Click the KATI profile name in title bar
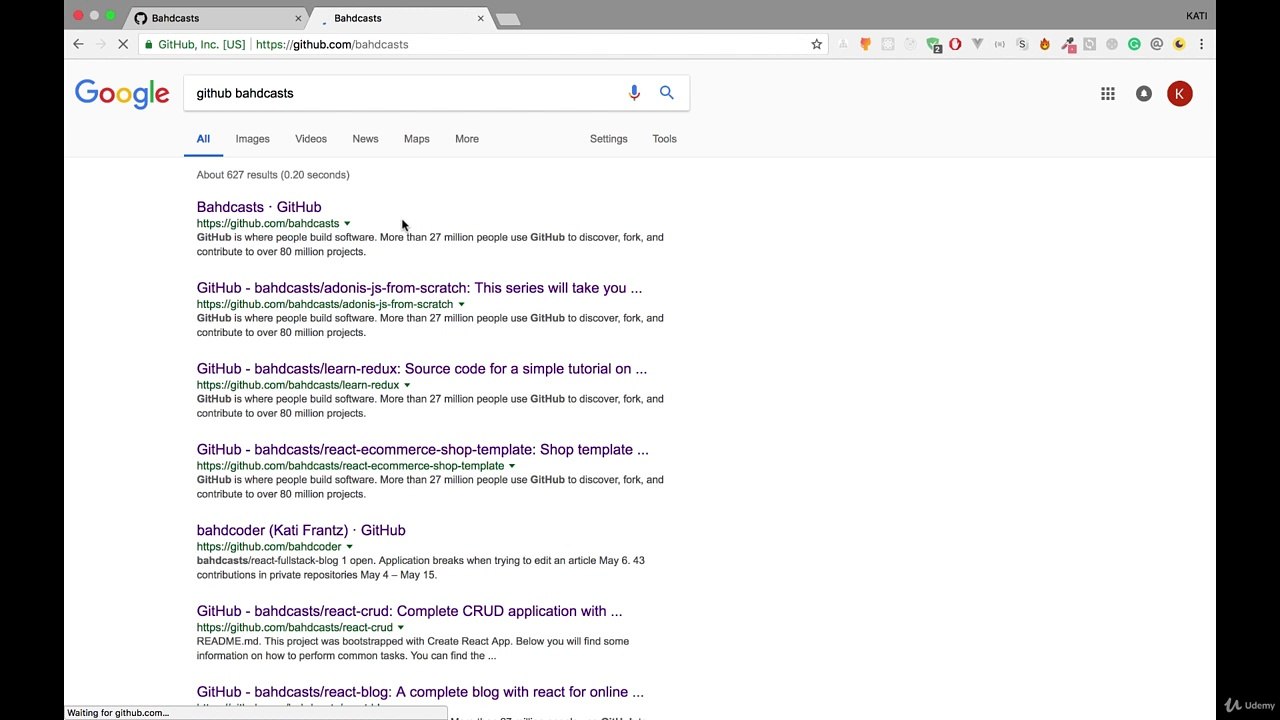This screenshot has width=1280, height=720. (x=1197, y=16)
